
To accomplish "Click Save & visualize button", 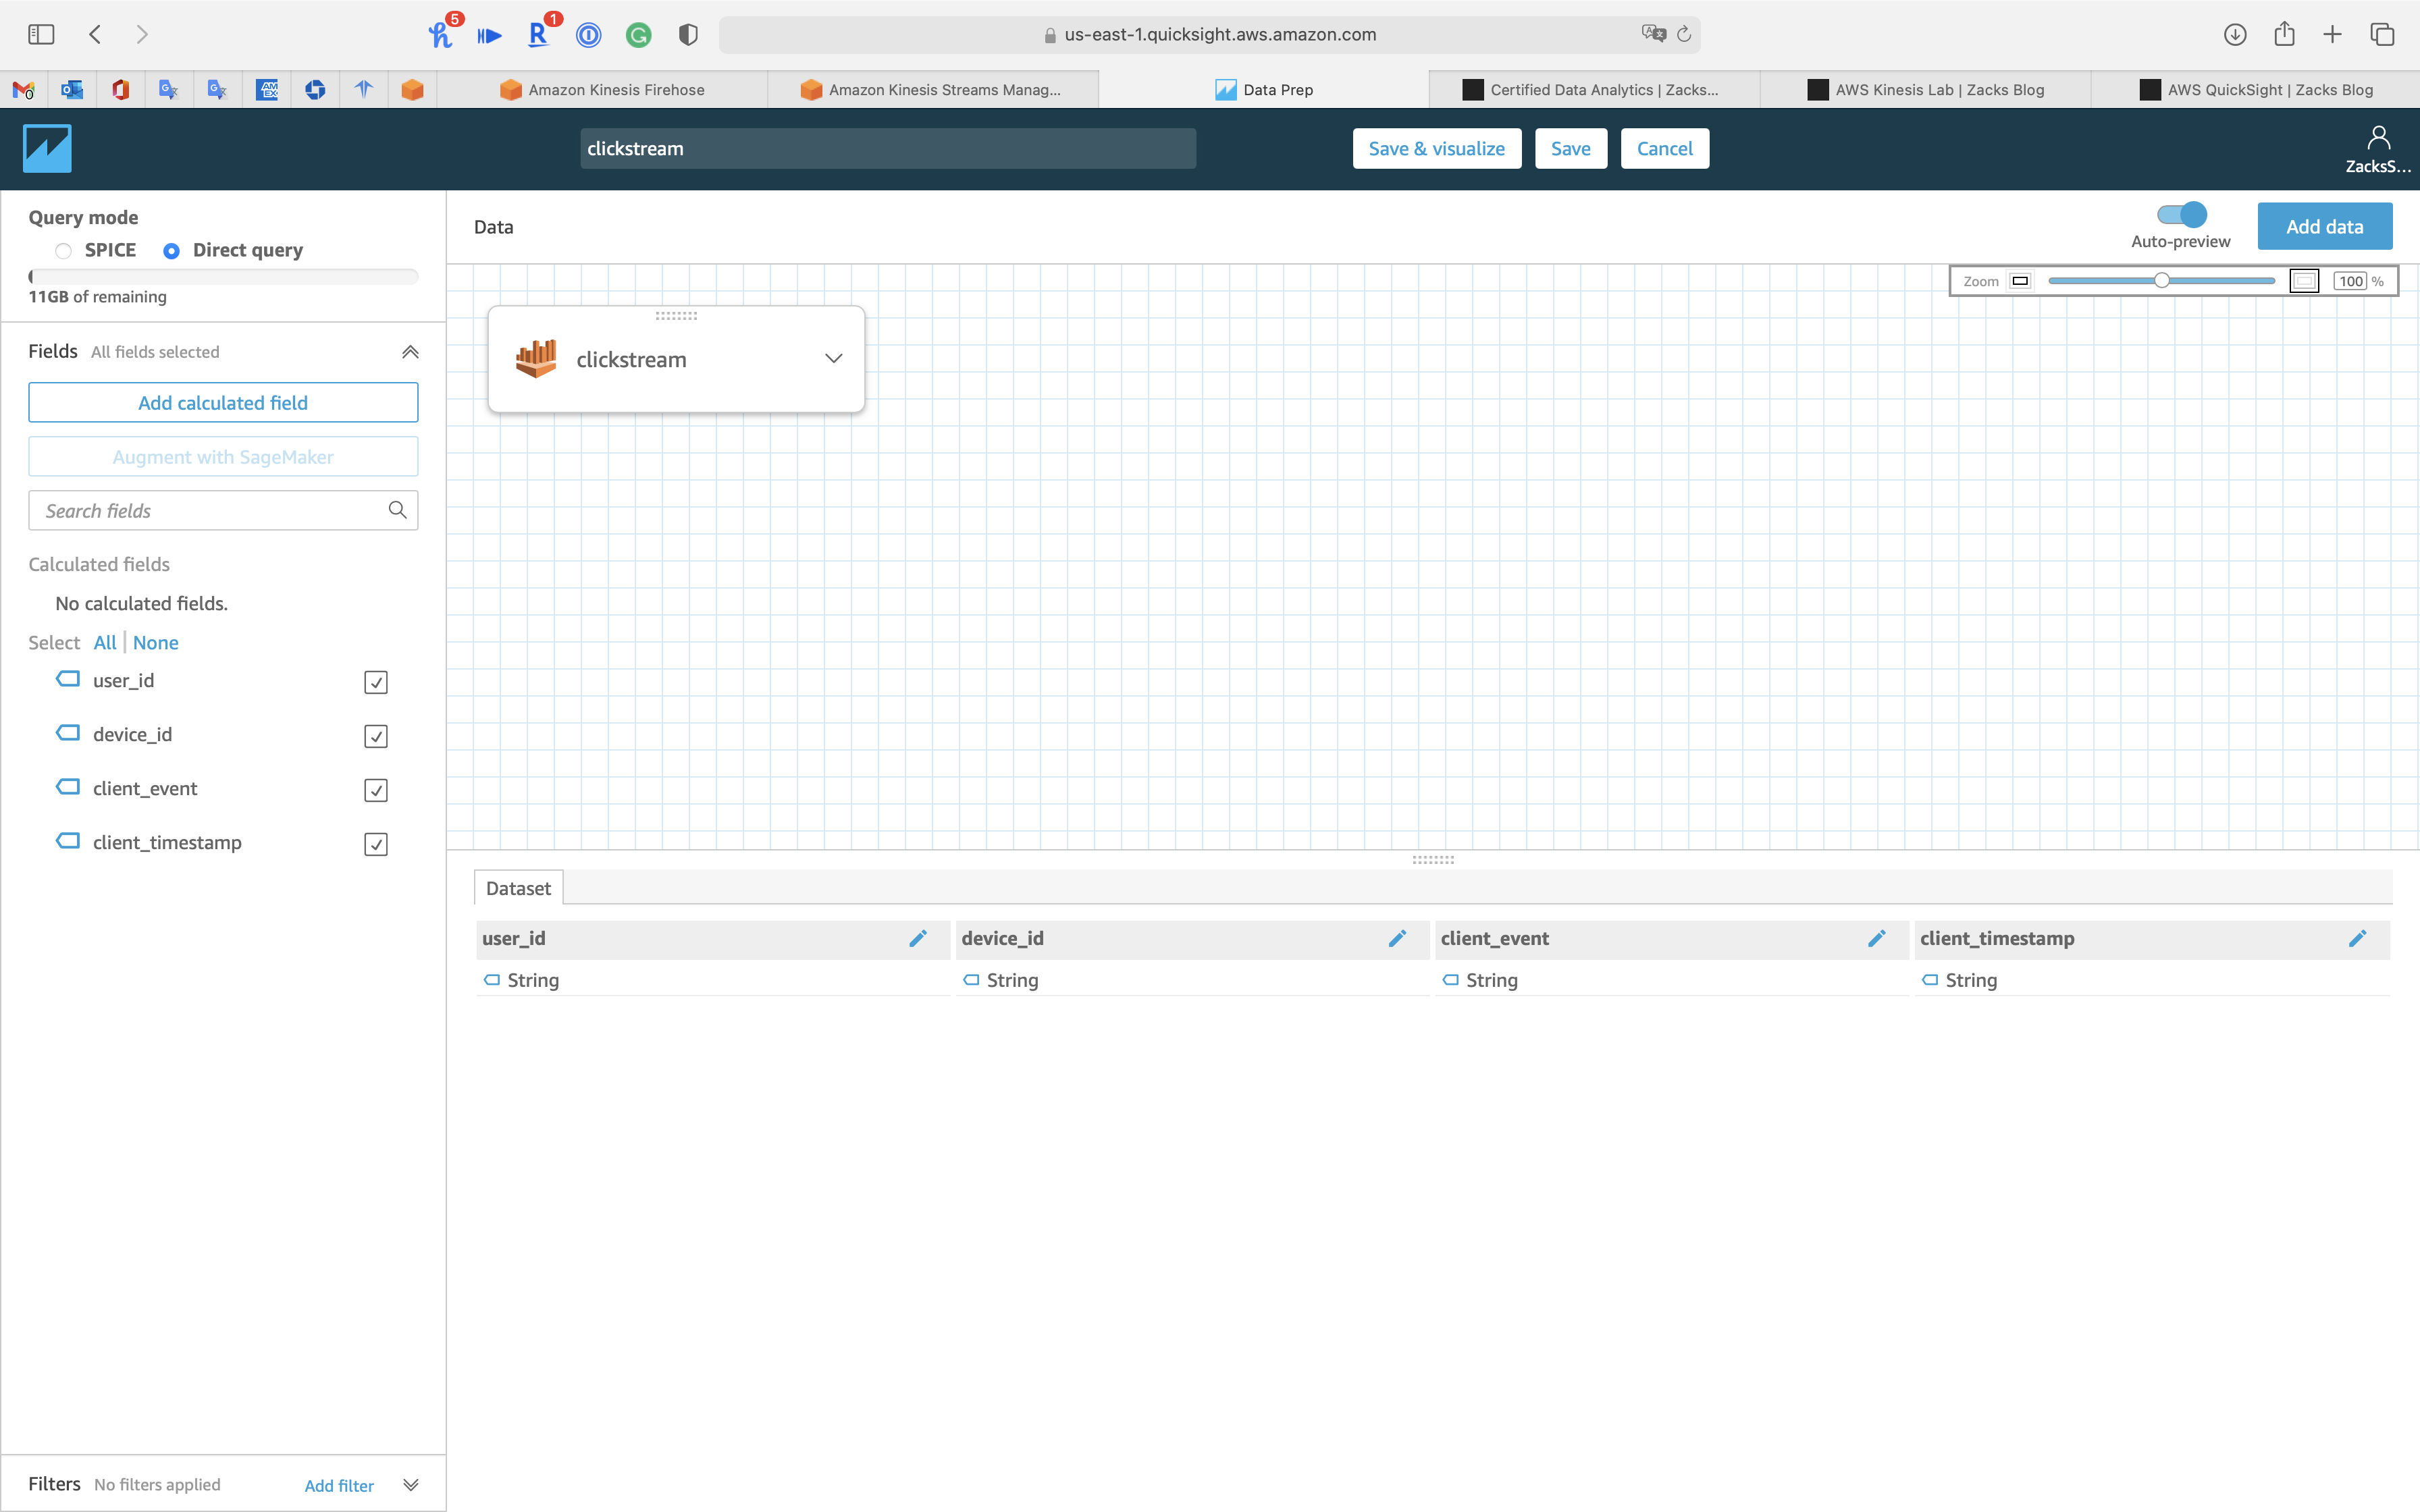I will pyautogui.click(x=1436, y=148).
